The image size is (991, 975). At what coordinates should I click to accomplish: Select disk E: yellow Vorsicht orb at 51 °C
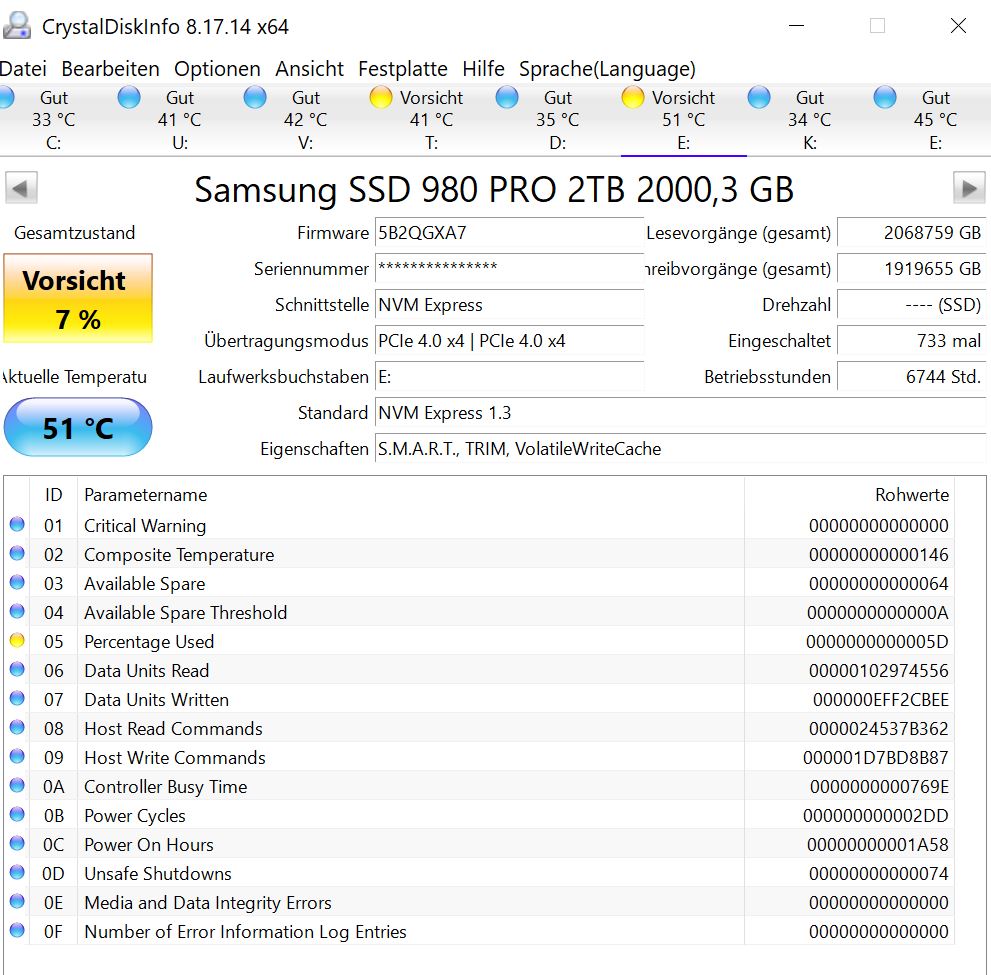633,98
